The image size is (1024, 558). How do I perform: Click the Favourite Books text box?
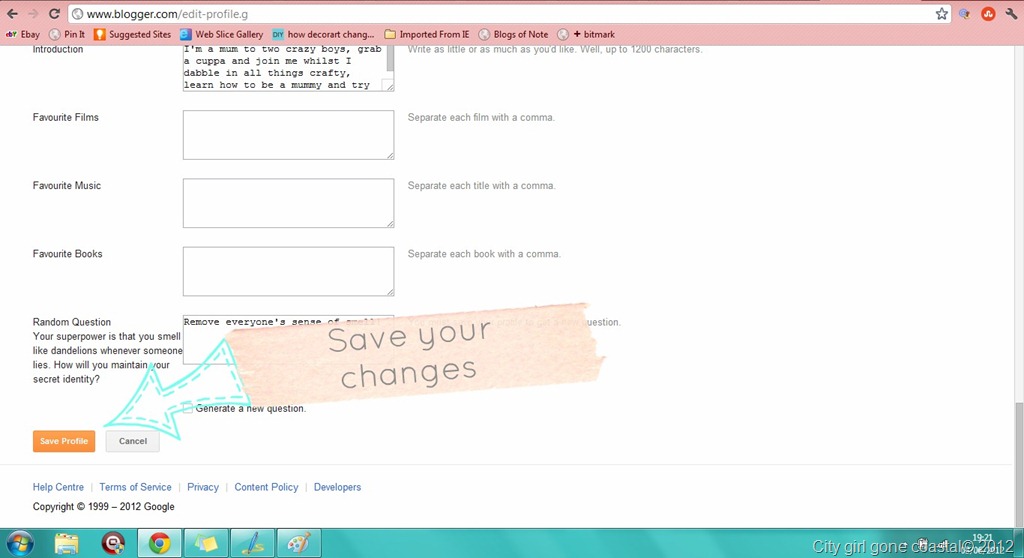coord(288,271)
